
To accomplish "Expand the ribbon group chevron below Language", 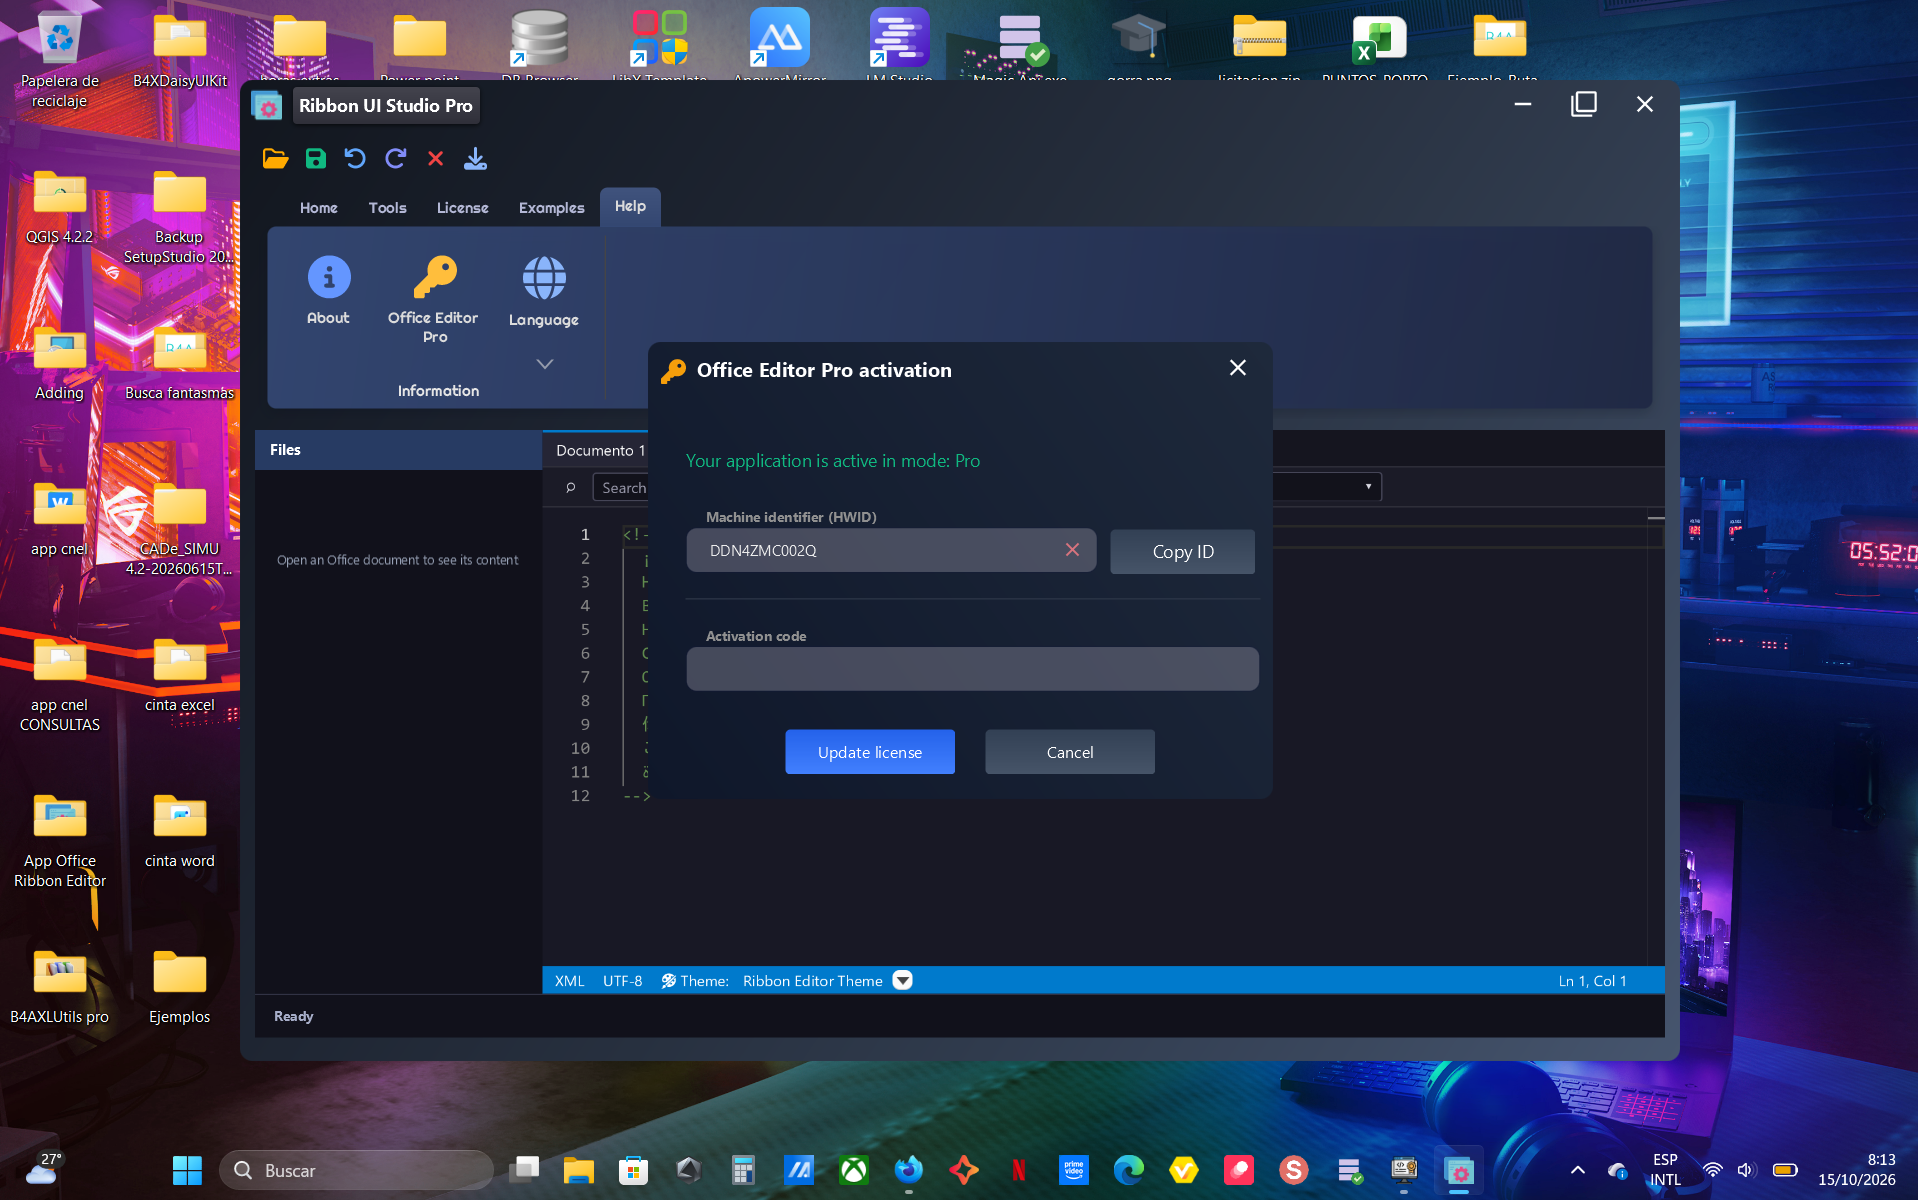I will [544, 364].
